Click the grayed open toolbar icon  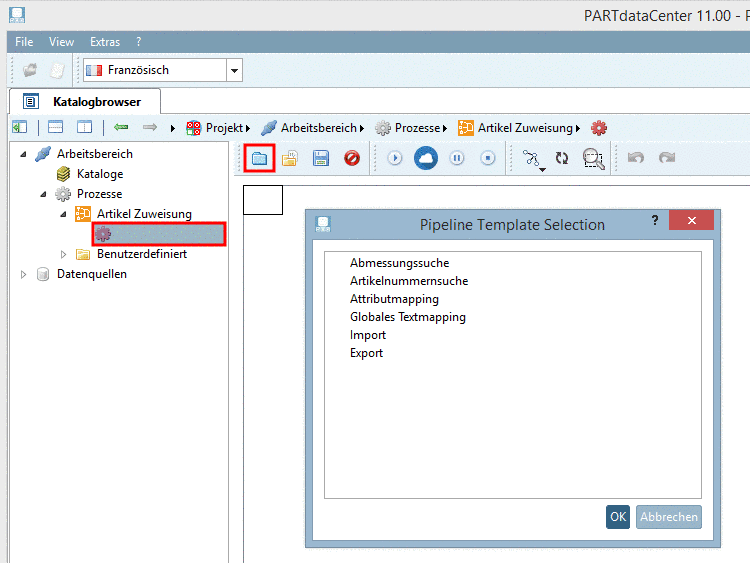pos(30,70)
